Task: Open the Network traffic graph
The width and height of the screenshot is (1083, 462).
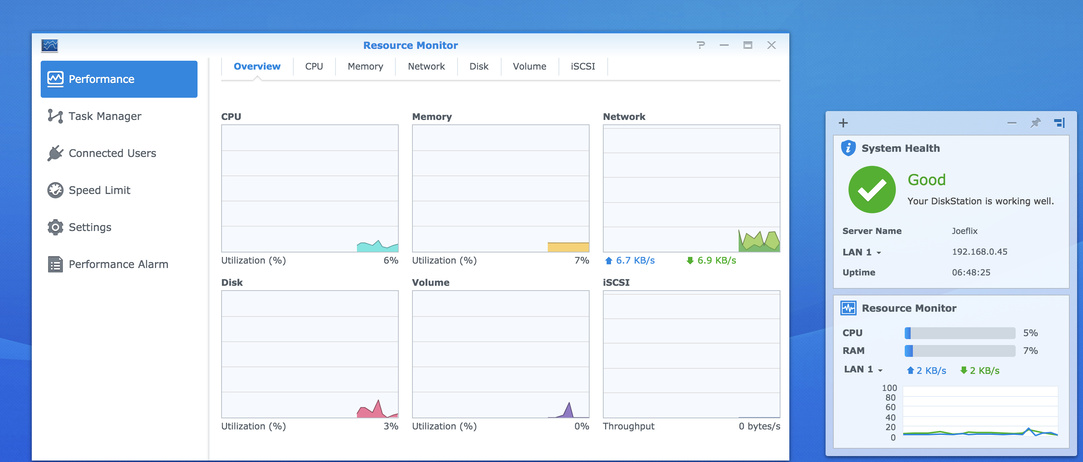Action: point(691,189)
